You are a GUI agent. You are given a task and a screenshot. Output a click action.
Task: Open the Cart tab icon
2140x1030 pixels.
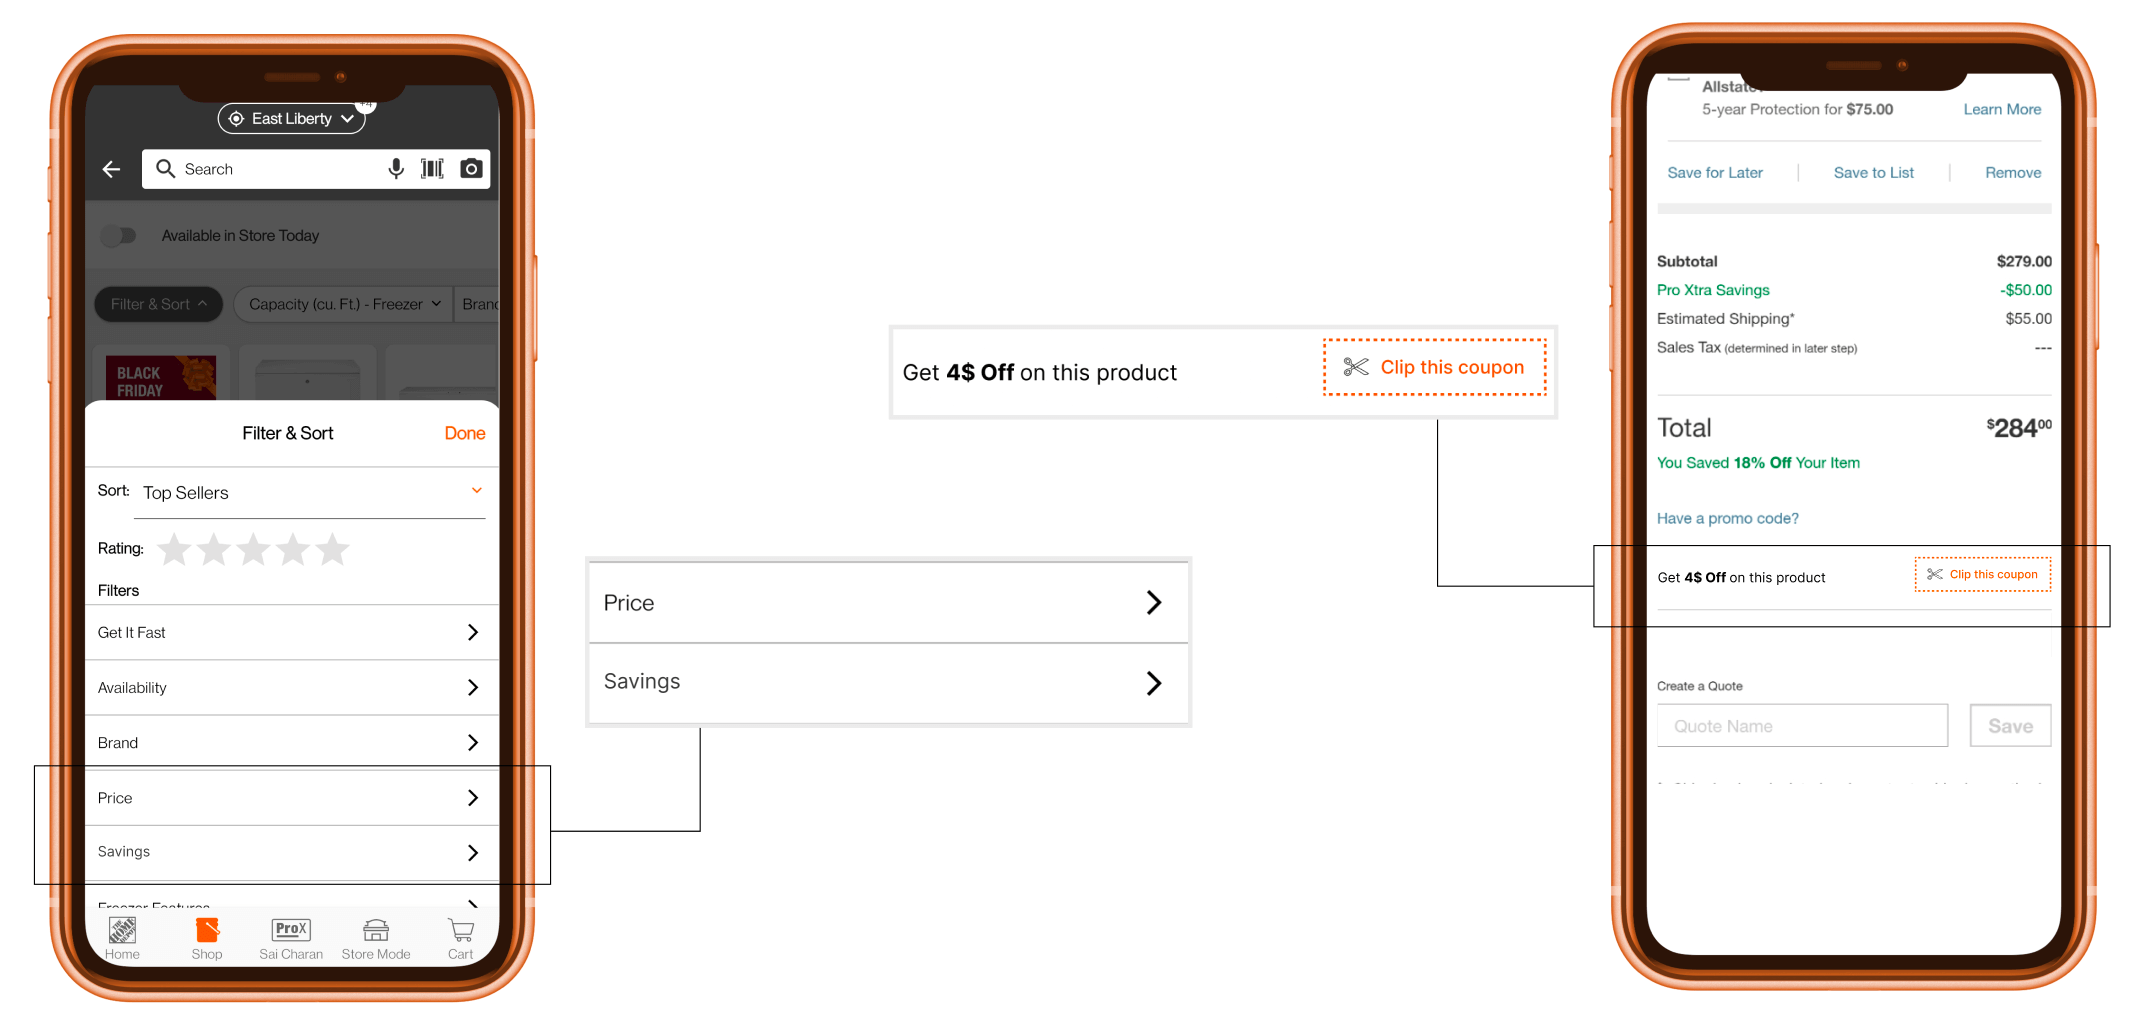pos(461,938)
